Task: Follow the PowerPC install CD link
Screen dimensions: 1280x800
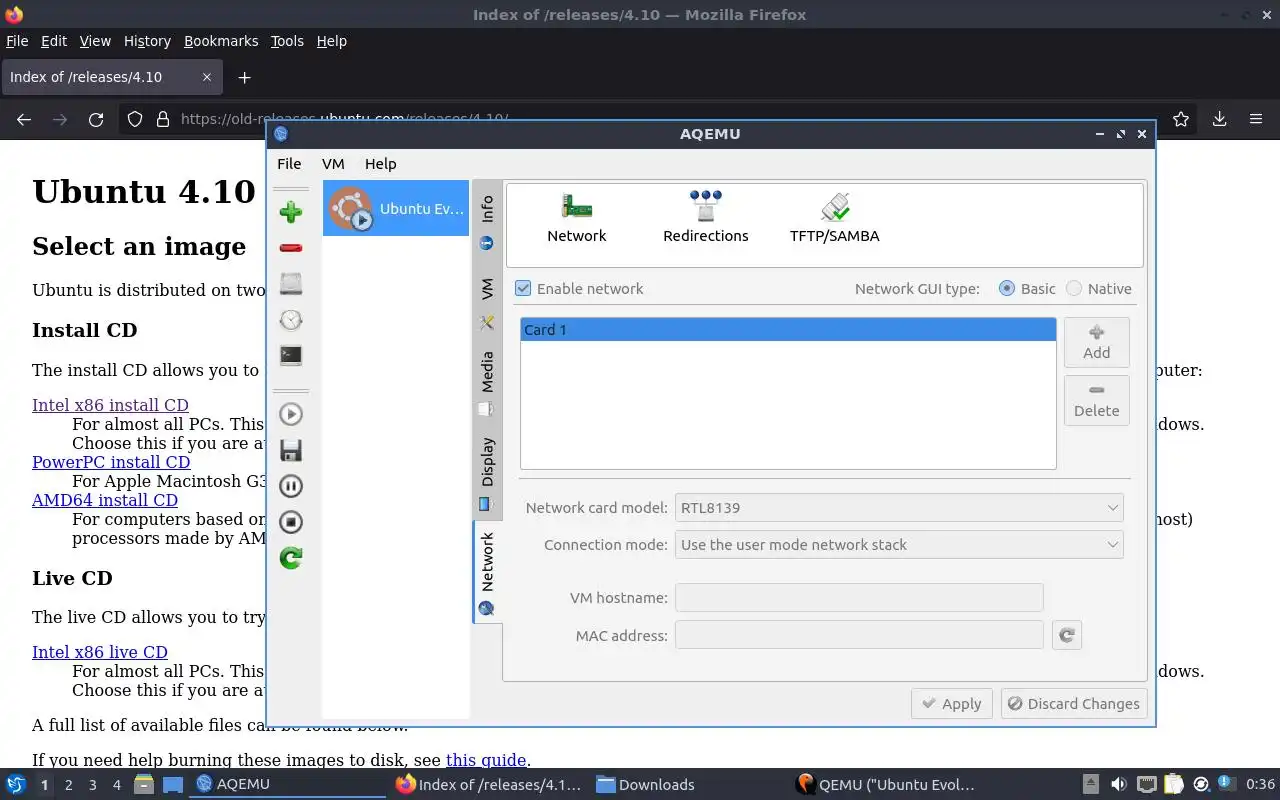Action: (111, 462)
